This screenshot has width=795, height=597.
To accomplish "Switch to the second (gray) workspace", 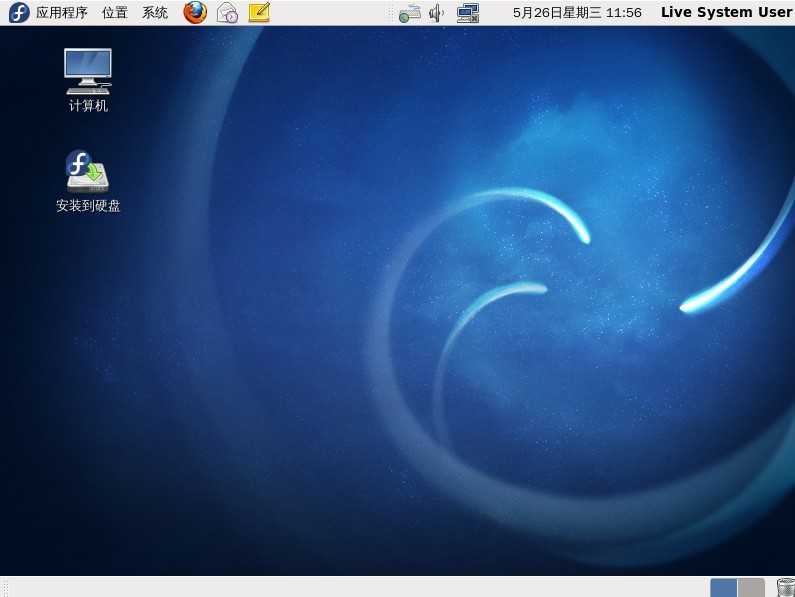I will [751, 587].
